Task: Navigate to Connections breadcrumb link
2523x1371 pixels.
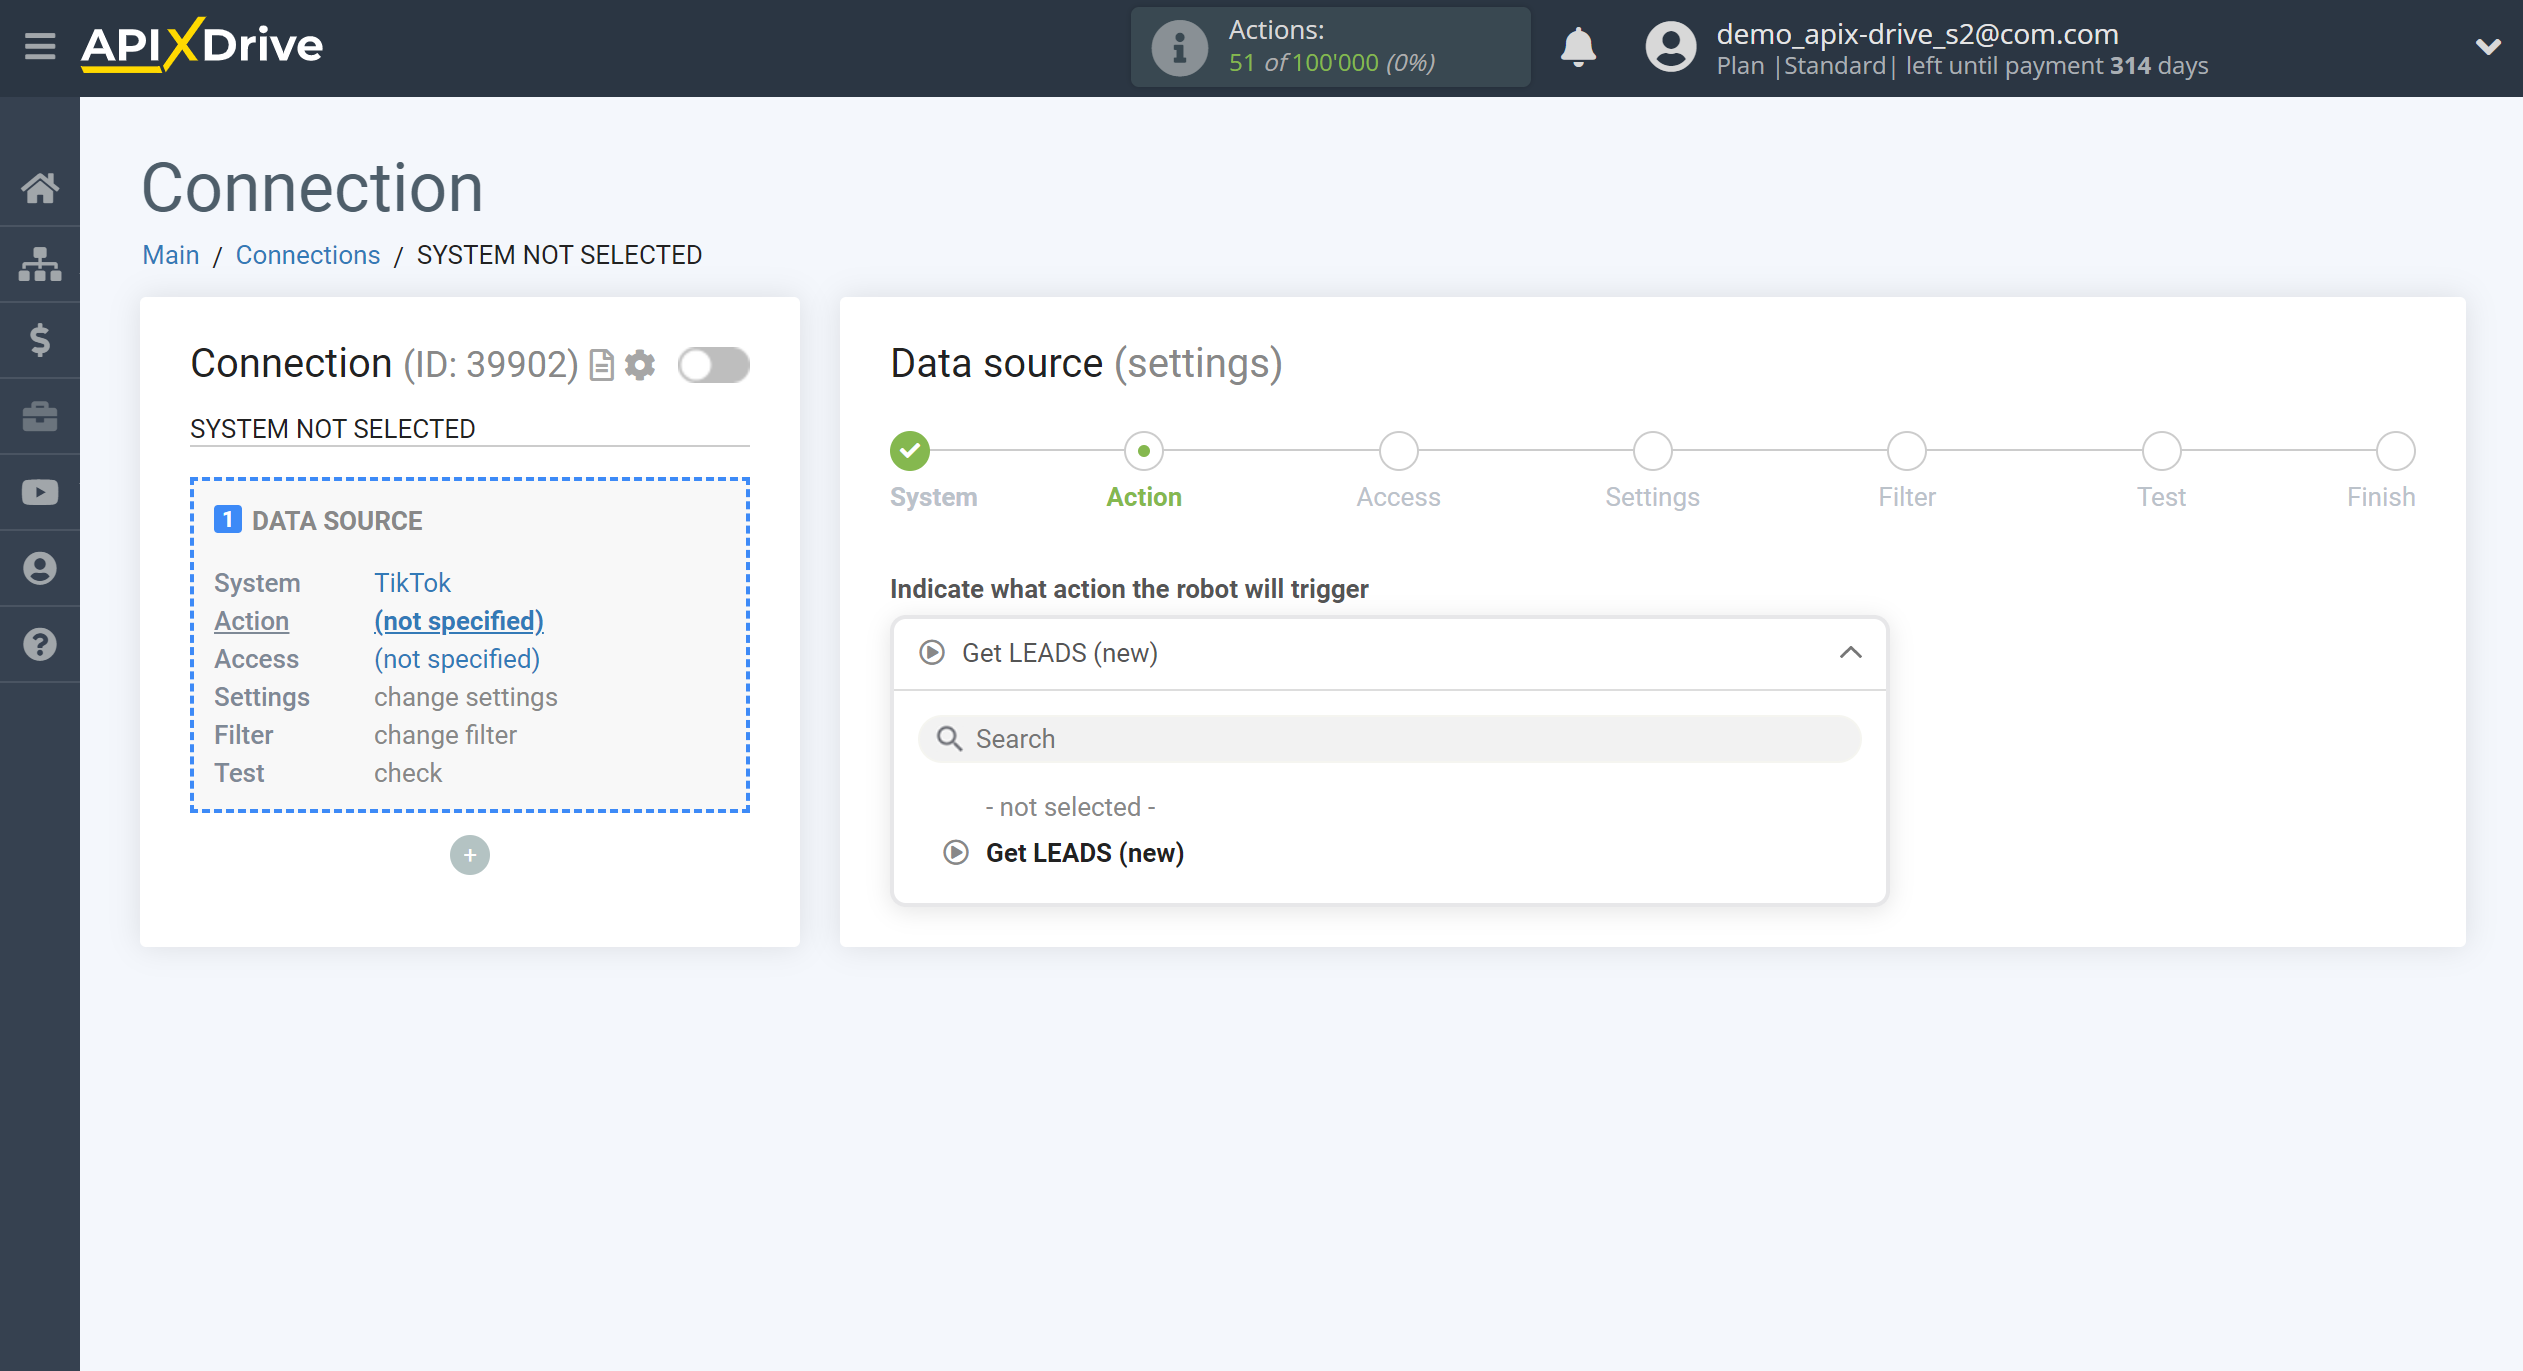Action: click(x=305, y=253)
